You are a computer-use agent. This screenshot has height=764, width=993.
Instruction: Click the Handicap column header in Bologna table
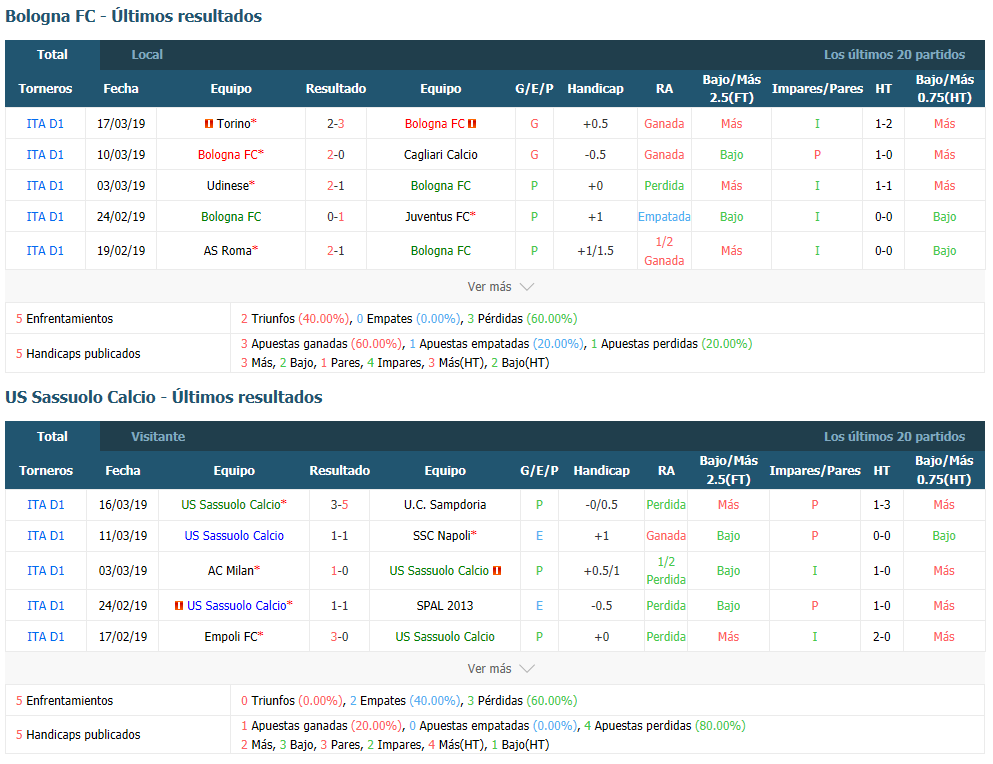(x=595, y=89)
